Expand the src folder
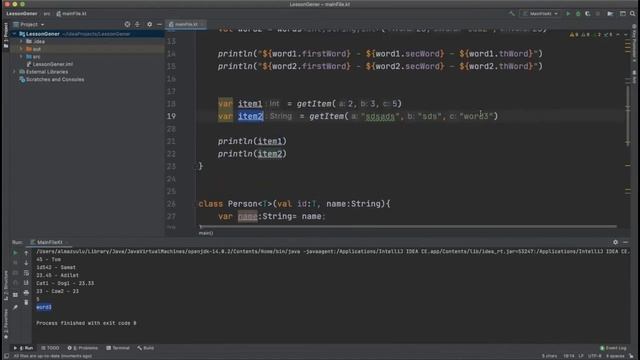 pyautogui.click(x=21, y=56)
